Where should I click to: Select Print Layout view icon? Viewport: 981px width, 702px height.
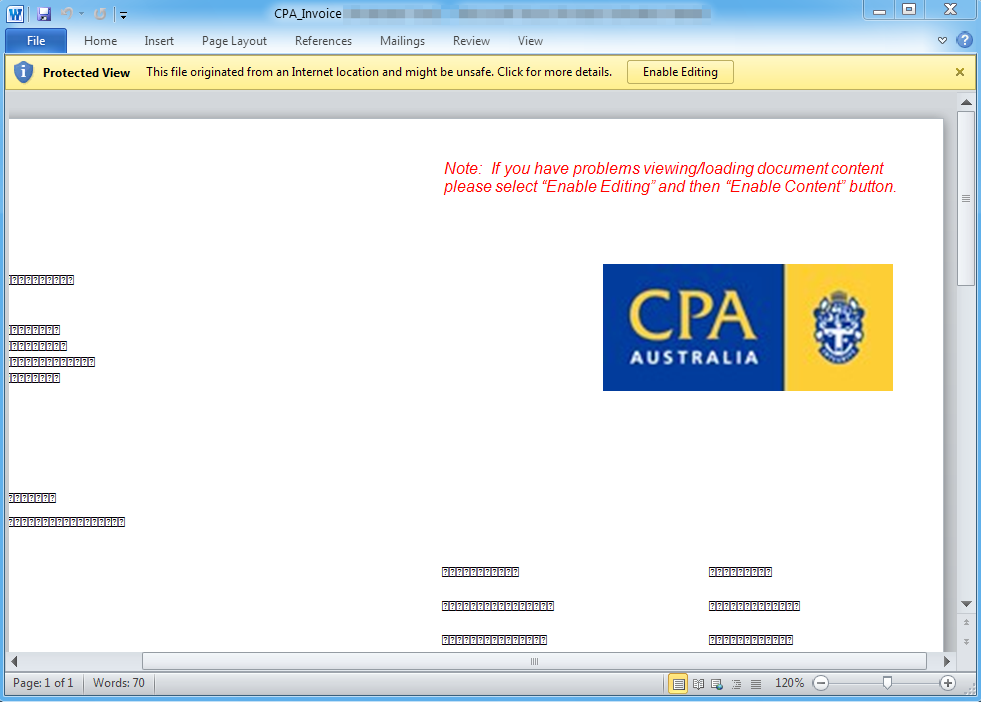678,684
